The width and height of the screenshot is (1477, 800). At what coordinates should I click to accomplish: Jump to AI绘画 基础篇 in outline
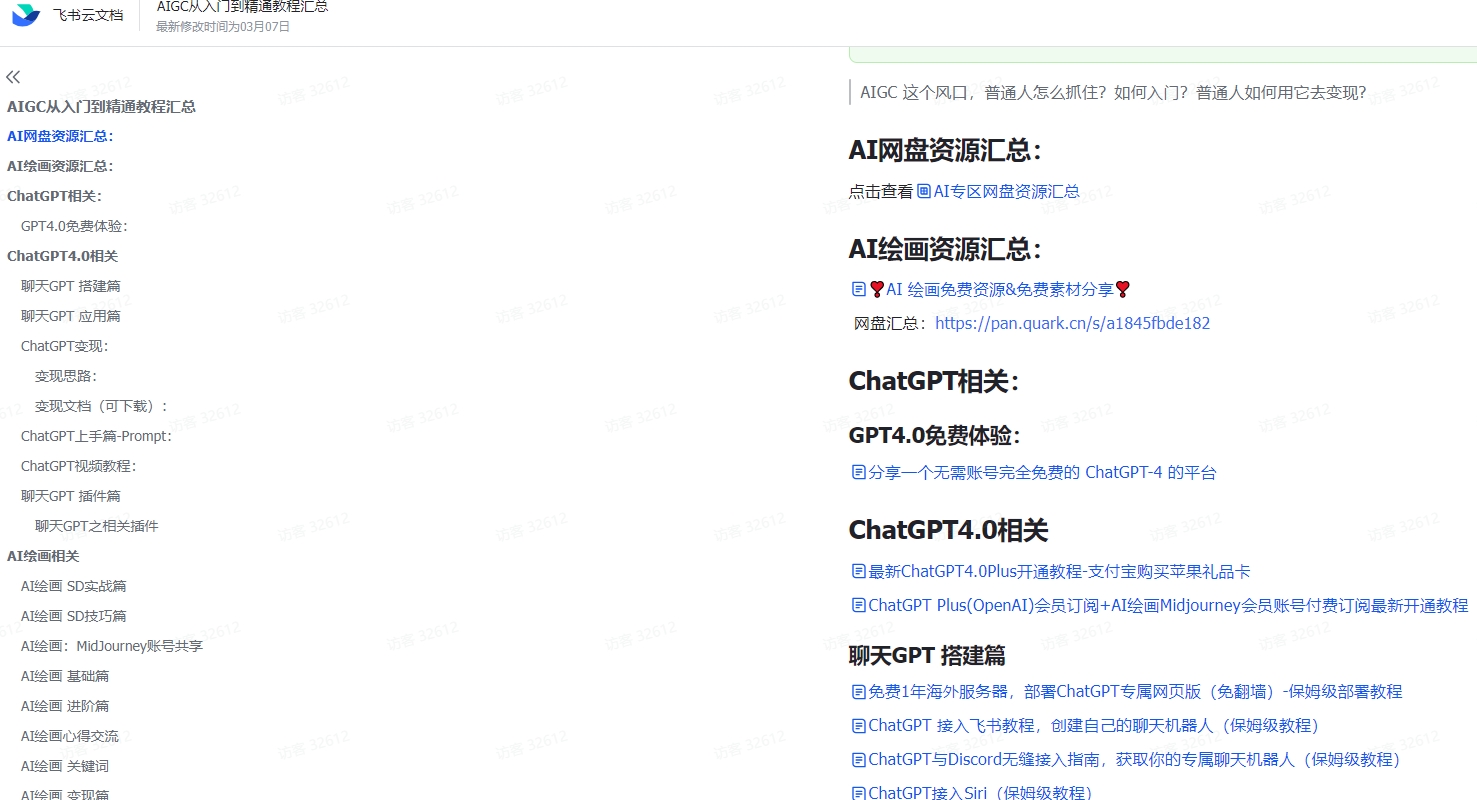[x=65, y=676]
